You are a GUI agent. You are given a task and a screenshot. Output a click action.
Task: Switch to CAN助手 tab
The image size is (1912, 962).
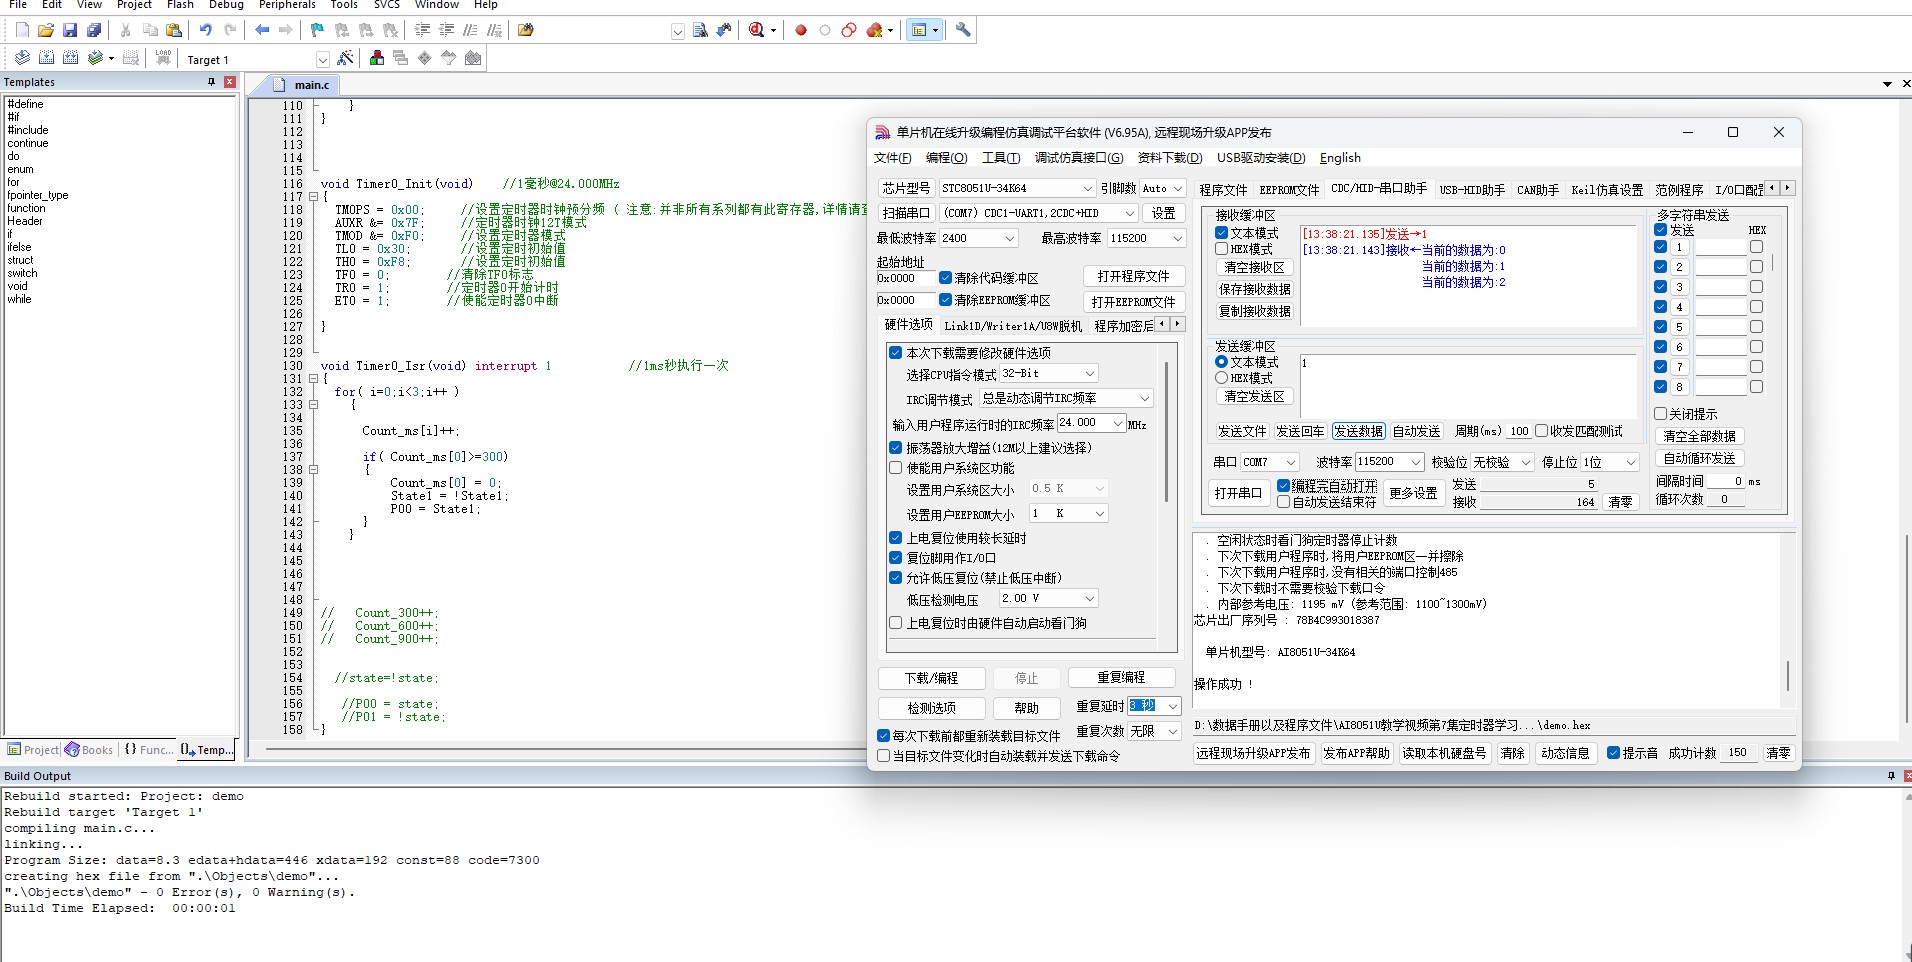[x=1538, y=189]
